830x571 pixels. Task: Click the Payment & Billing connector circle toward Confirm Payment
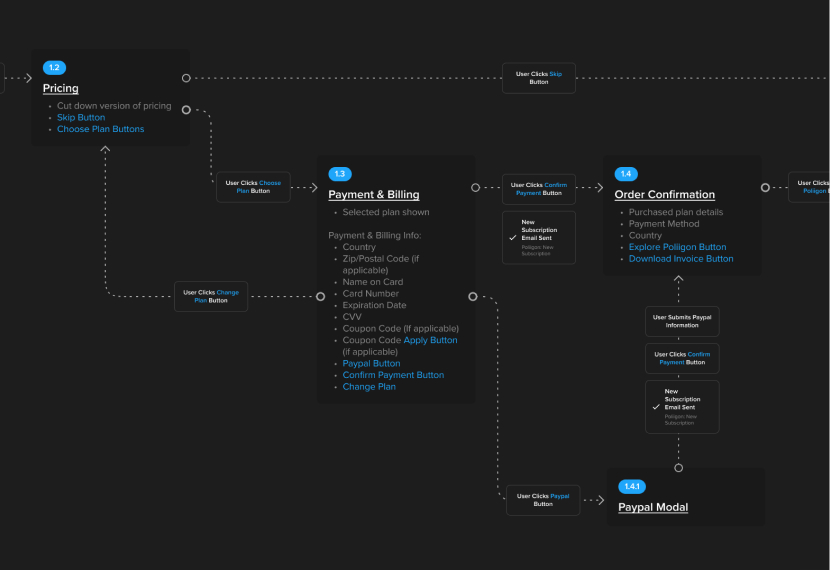pyautogui.click(x=475, y=188)
